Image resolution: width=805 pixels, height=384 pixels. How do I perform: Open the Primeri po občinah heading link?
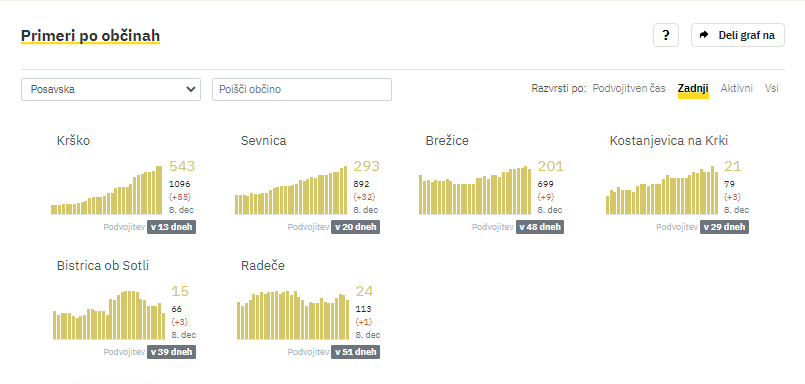(x=90, y=36)
